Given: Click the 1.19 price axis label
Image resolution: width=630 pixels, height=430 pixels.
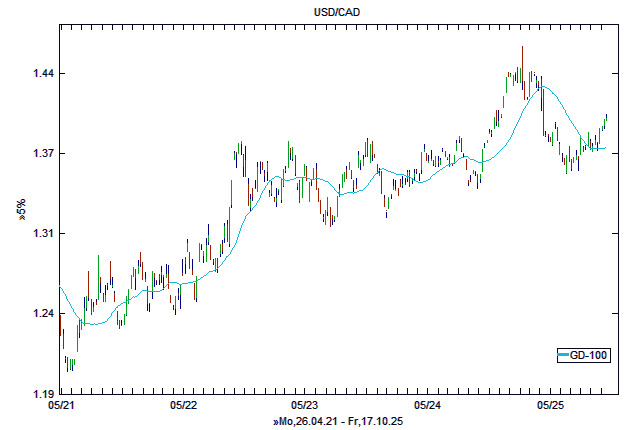Looking at the screenshot, I should [40, 394].
